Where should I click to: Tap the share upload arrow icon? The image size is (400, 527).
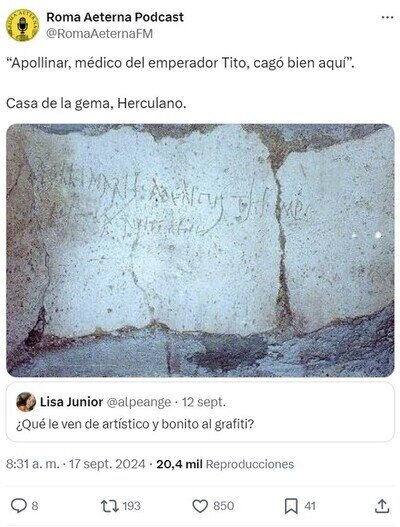click(382, 506)
